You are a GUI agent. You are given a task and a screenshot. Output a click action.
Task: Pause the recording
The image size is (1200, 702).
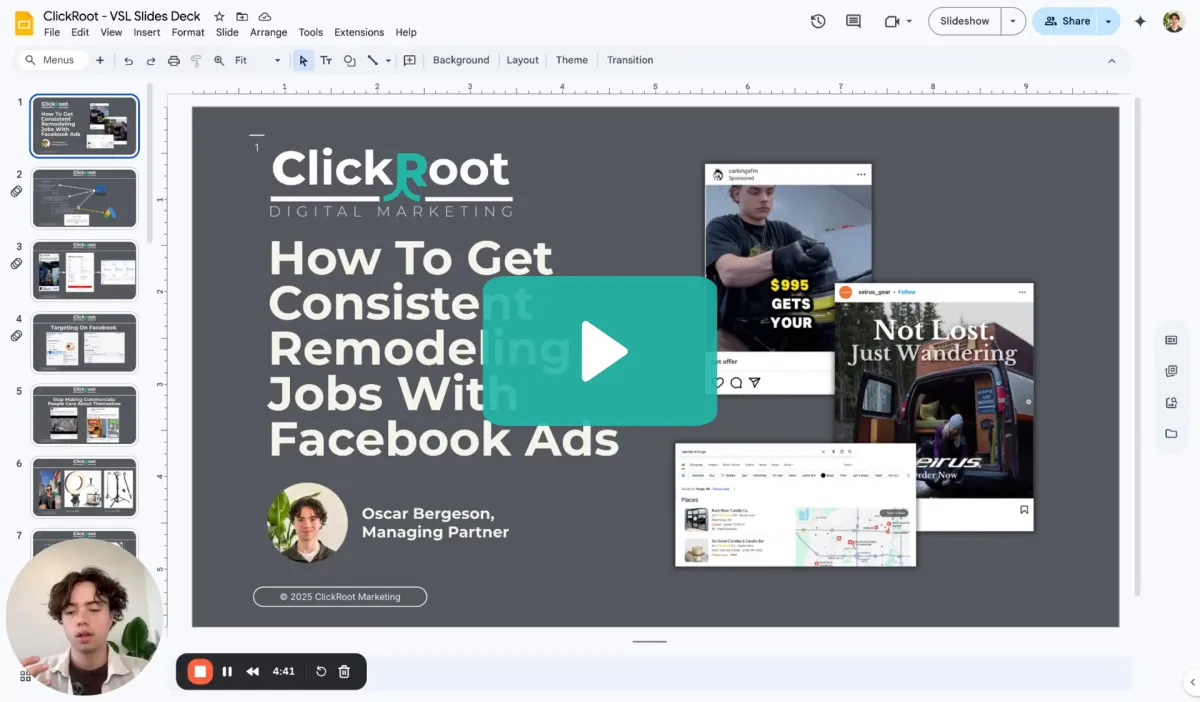(227, 671)
